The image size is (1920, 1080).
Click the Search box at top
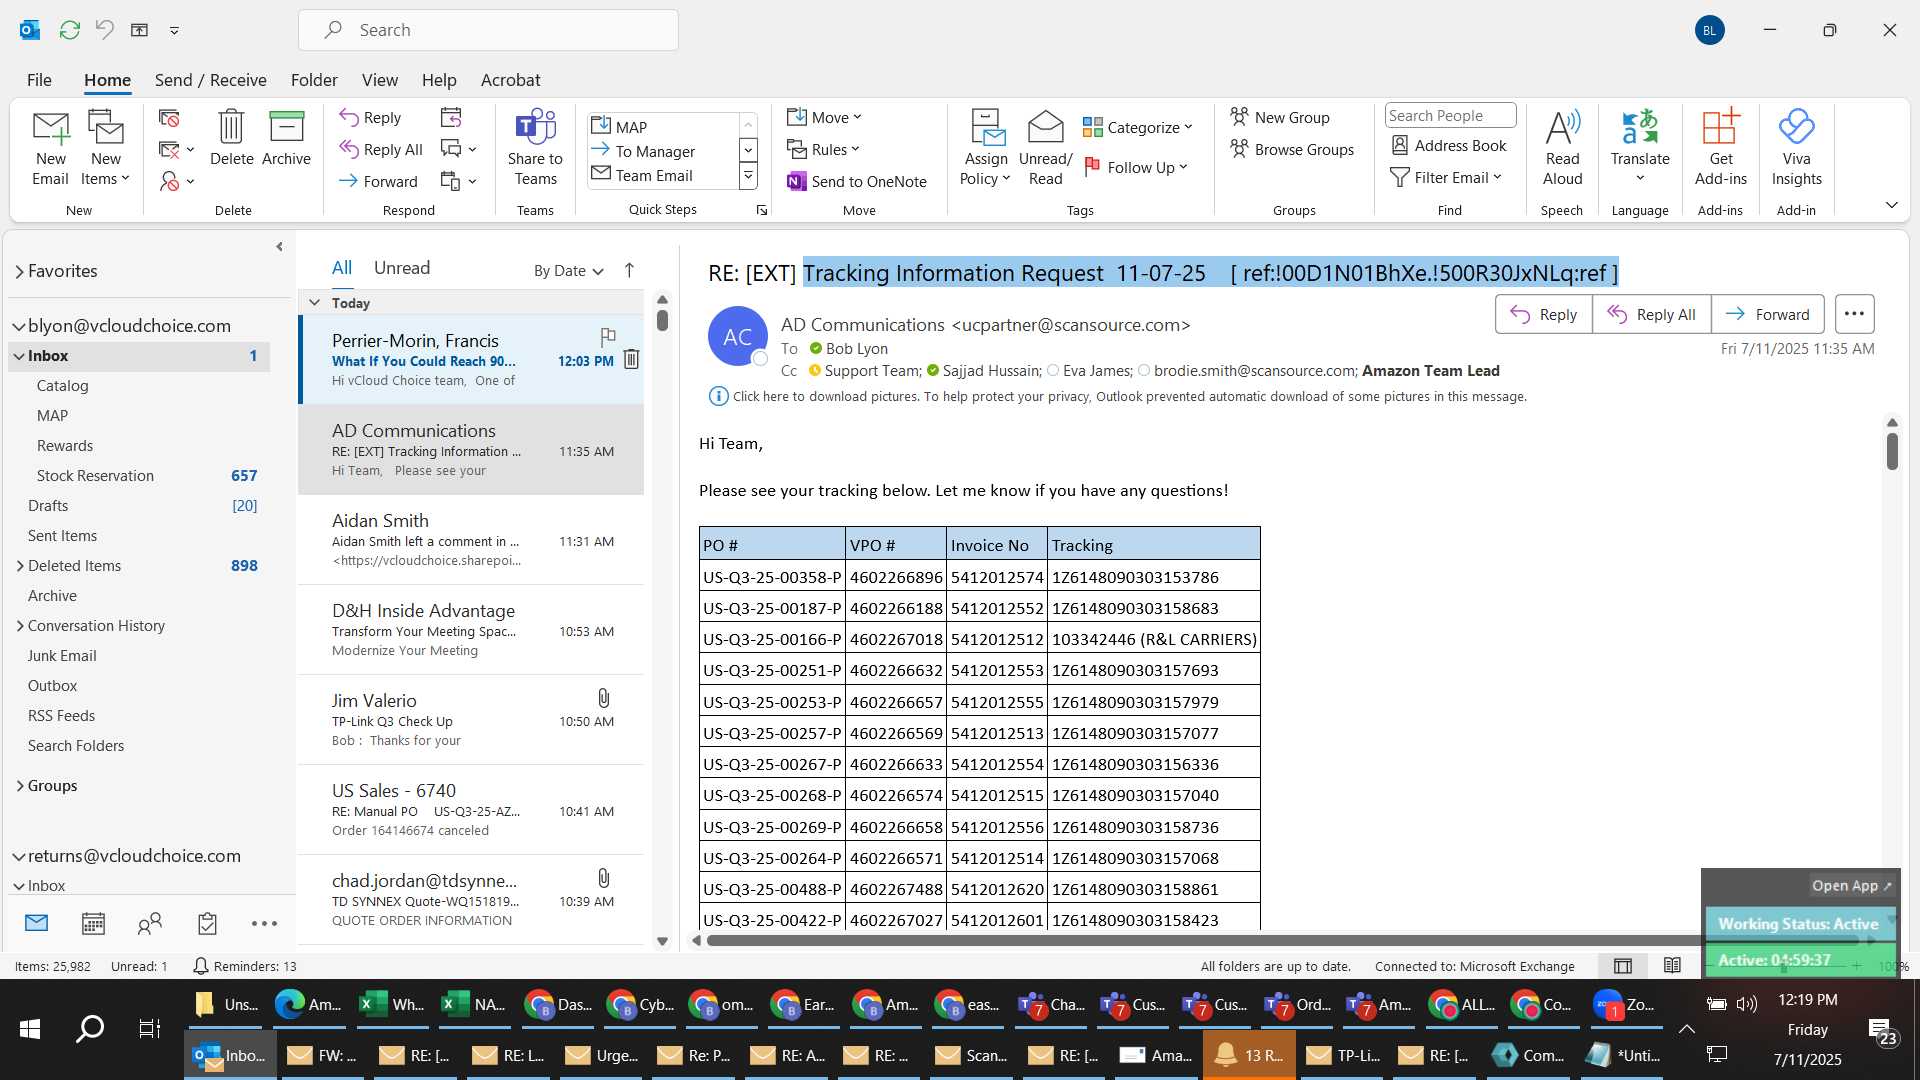488,30
